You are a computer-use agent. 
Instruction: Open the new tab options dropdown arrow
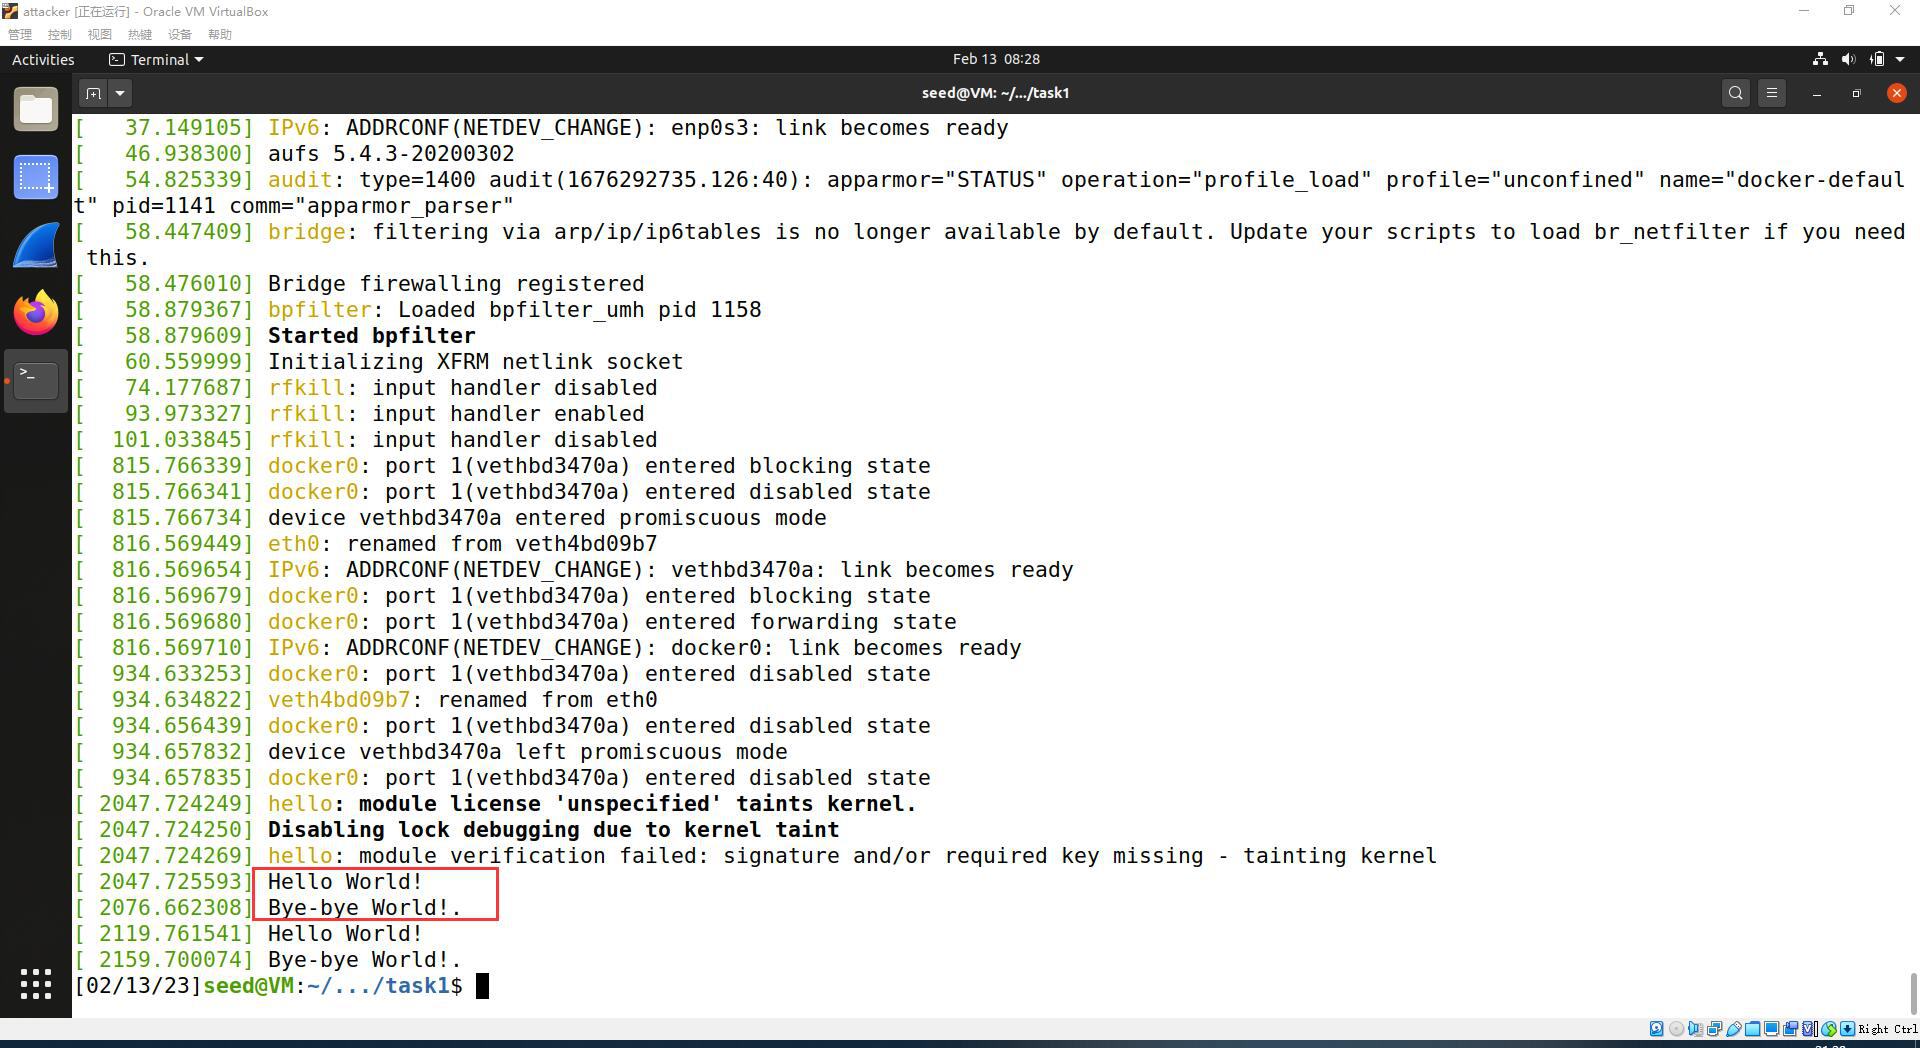pyautogui.click(x=119, y=92)
